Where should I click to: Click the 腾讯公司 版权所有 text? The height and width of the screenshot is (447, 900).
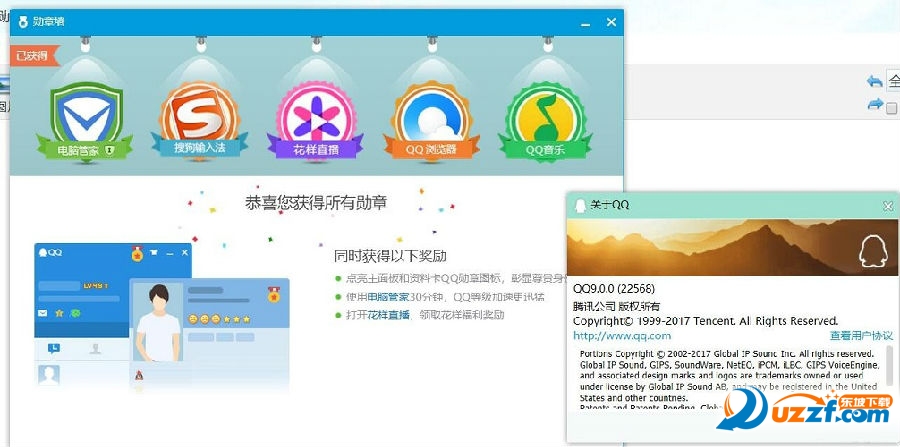tap(616, 306)
